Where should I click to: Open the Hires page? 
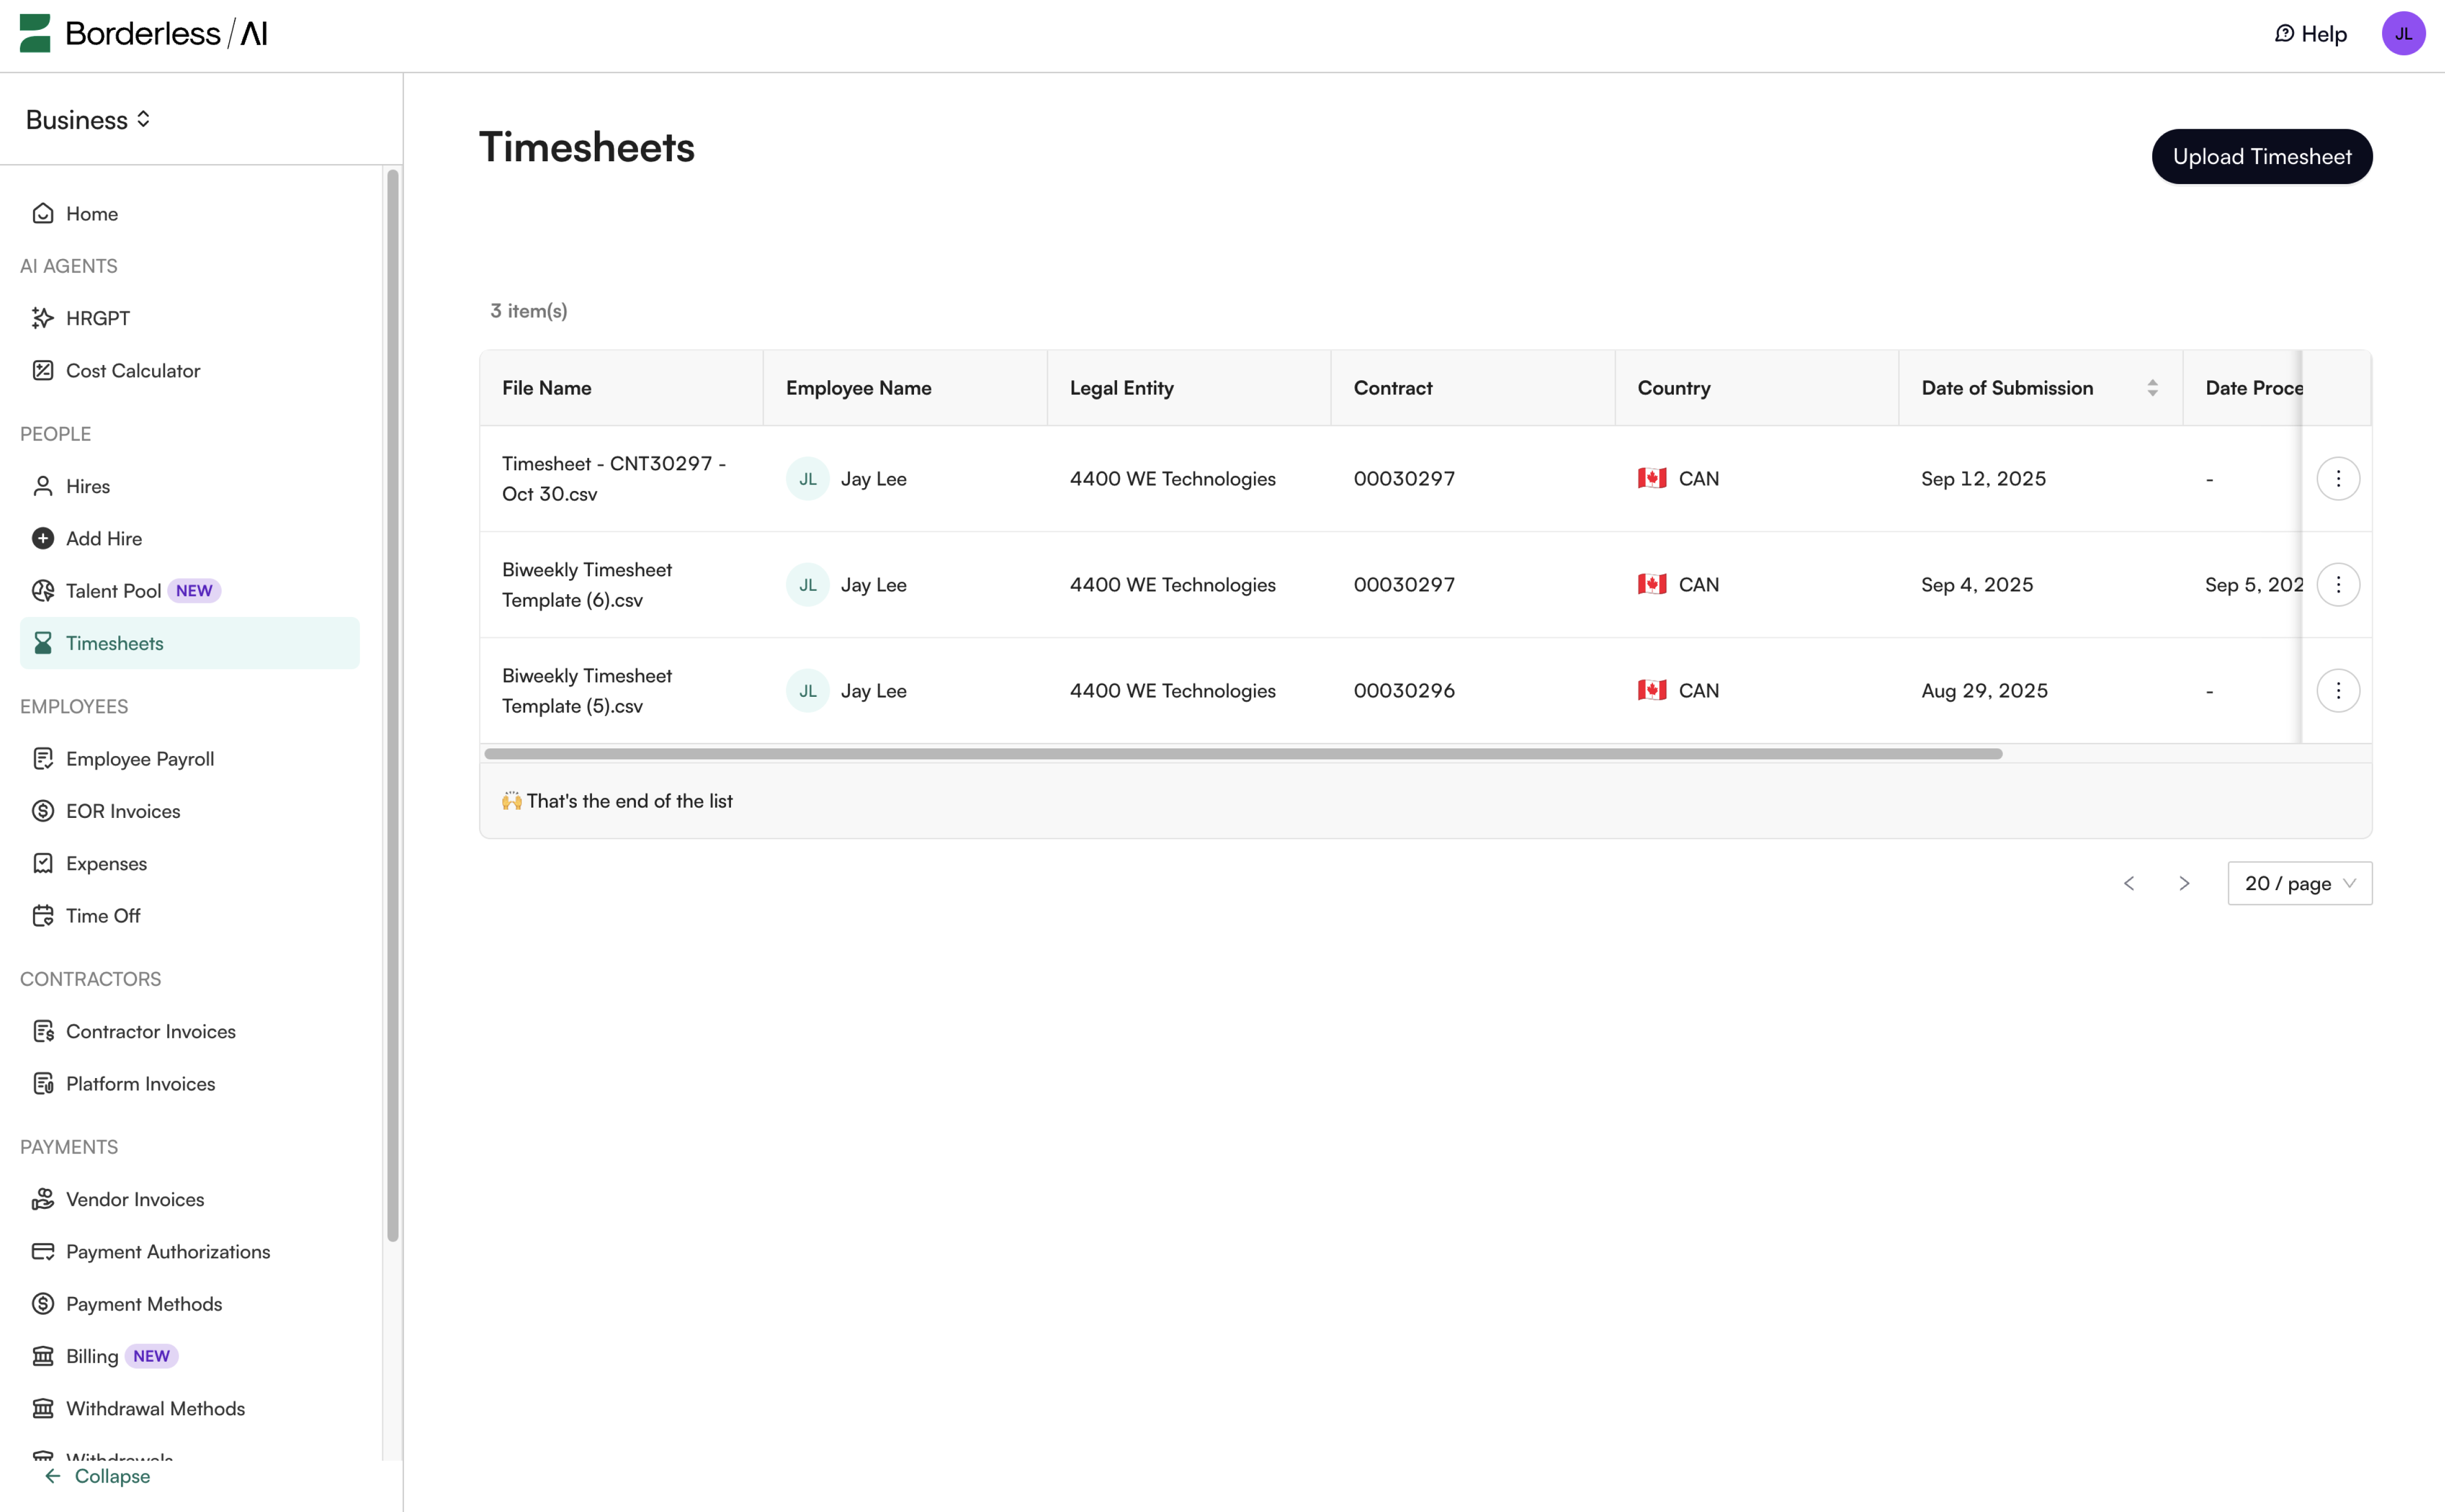[x=87, y=486]
